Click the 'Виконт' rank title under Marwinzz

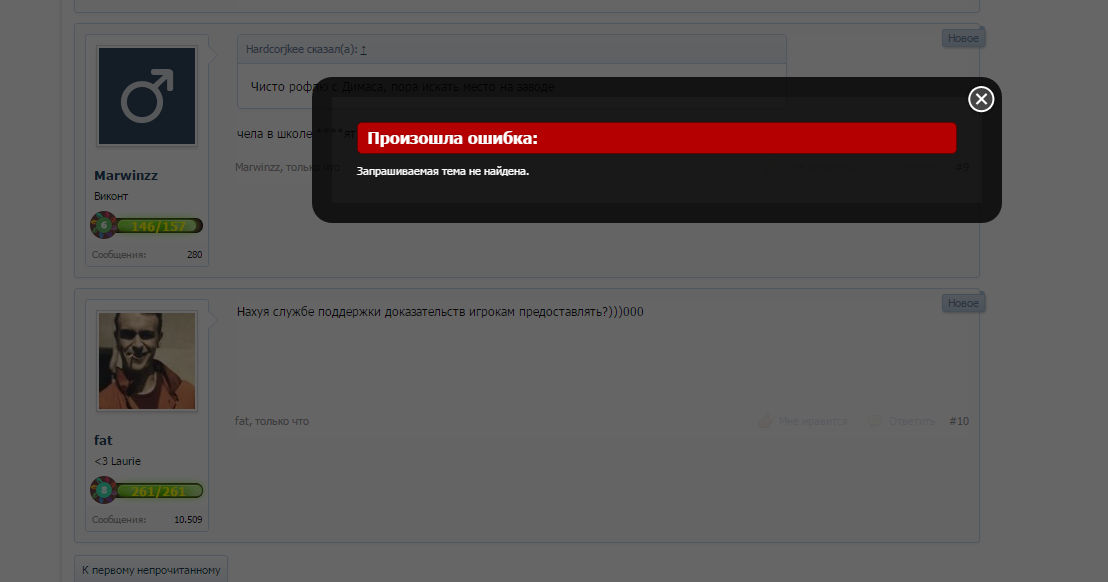coord(111,196)
